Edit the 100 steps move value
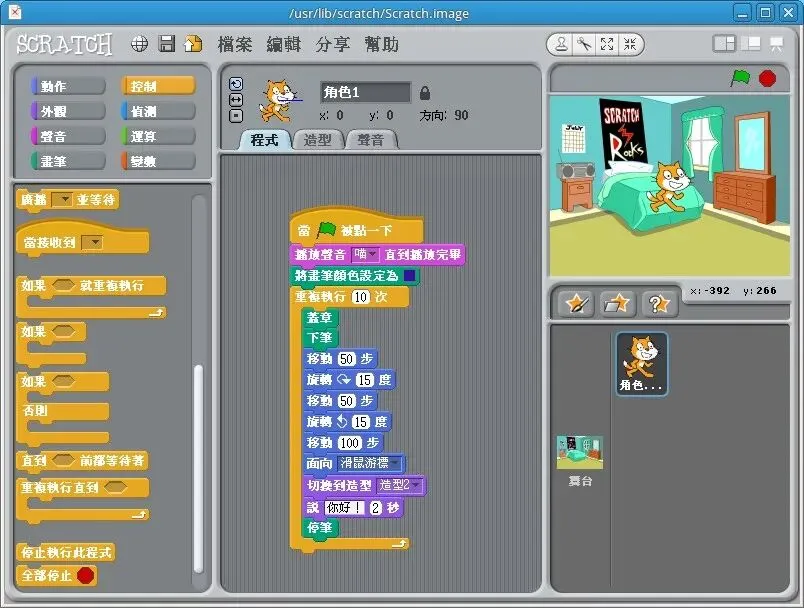804x608 pixels. click(x=350, y=442)
